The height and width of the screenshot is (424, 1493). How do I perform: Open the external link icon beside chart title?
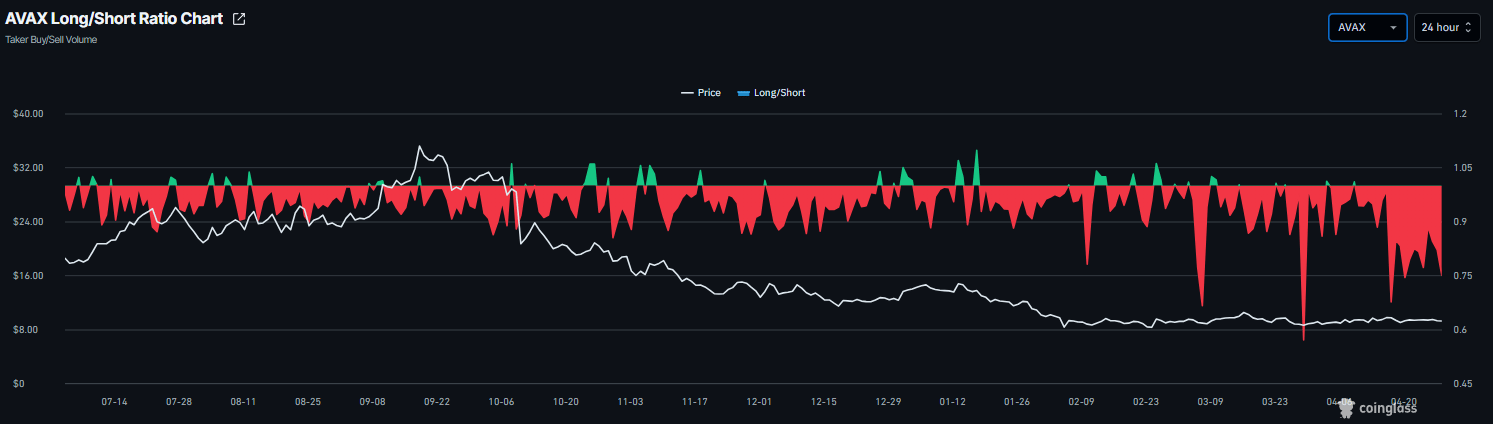(239, 19)
